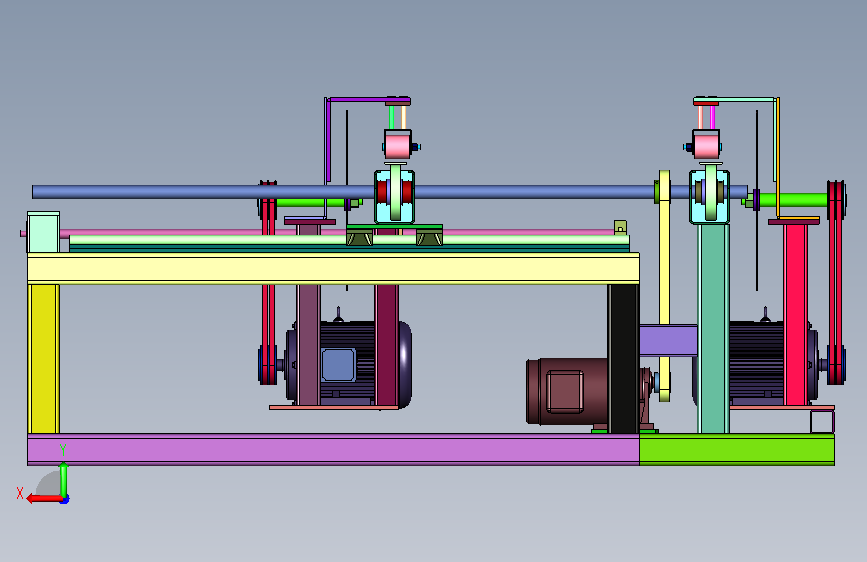Select the dark green carriage plate under left roller
The width and height of the screenshot is (867, 562).
(394, 227)
